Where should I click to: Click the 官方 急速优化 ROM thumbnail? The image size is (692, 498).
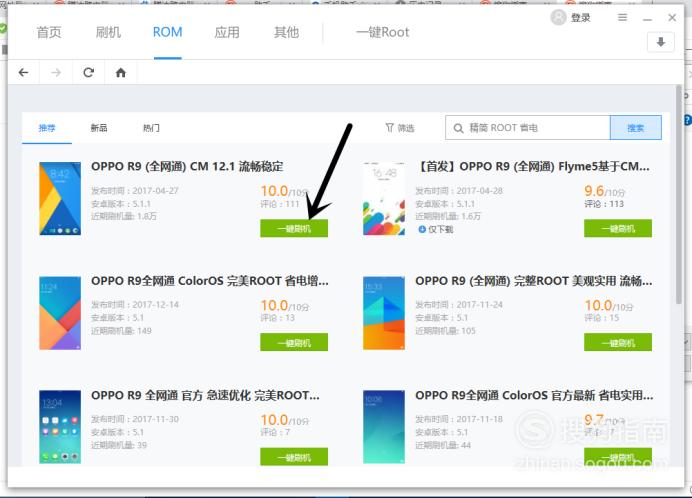tap(60, 427)
